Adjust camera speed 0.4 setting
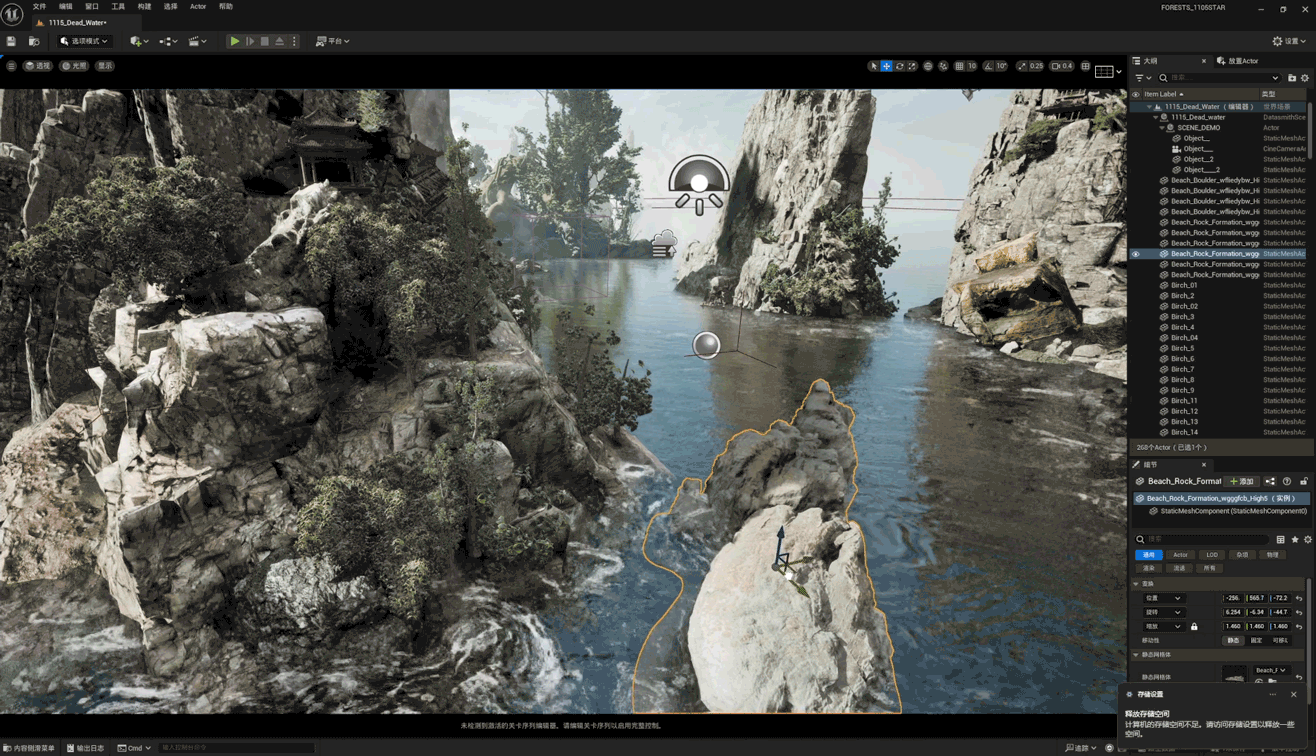1316x756 pixels. 1062,66
